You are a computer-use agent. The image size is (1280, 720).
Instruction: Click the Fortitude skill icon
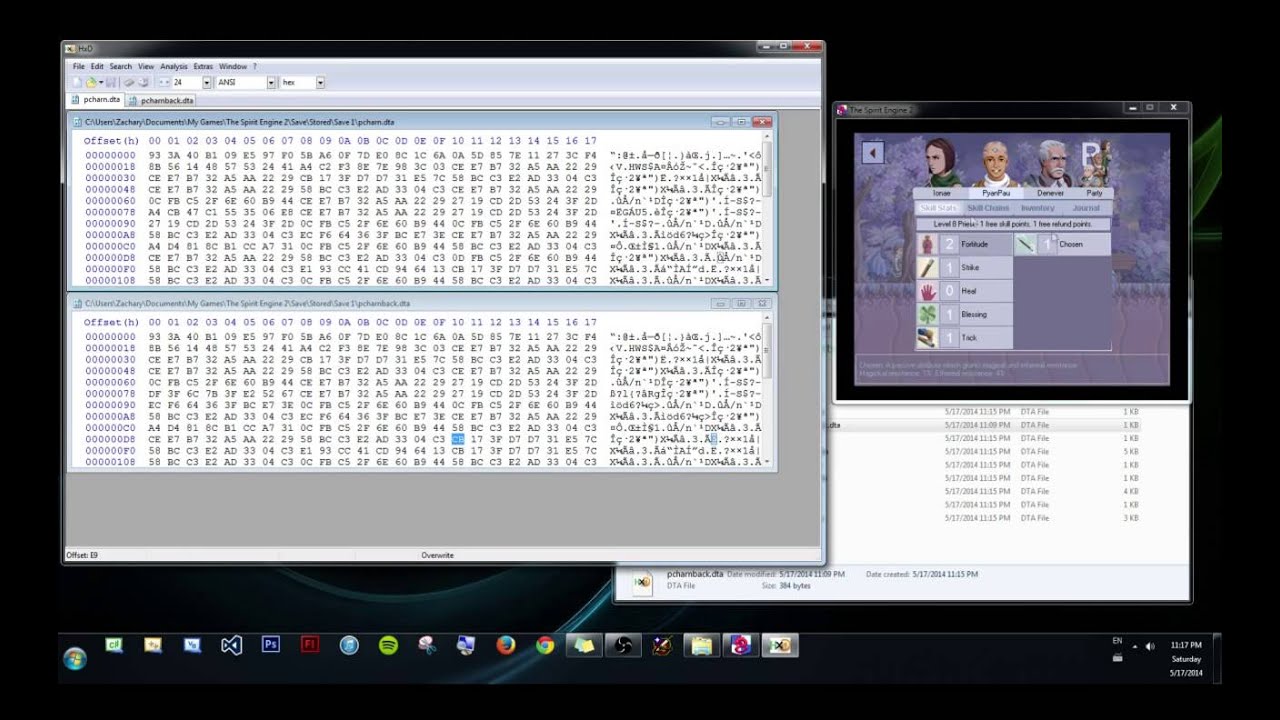coord(927,244)
